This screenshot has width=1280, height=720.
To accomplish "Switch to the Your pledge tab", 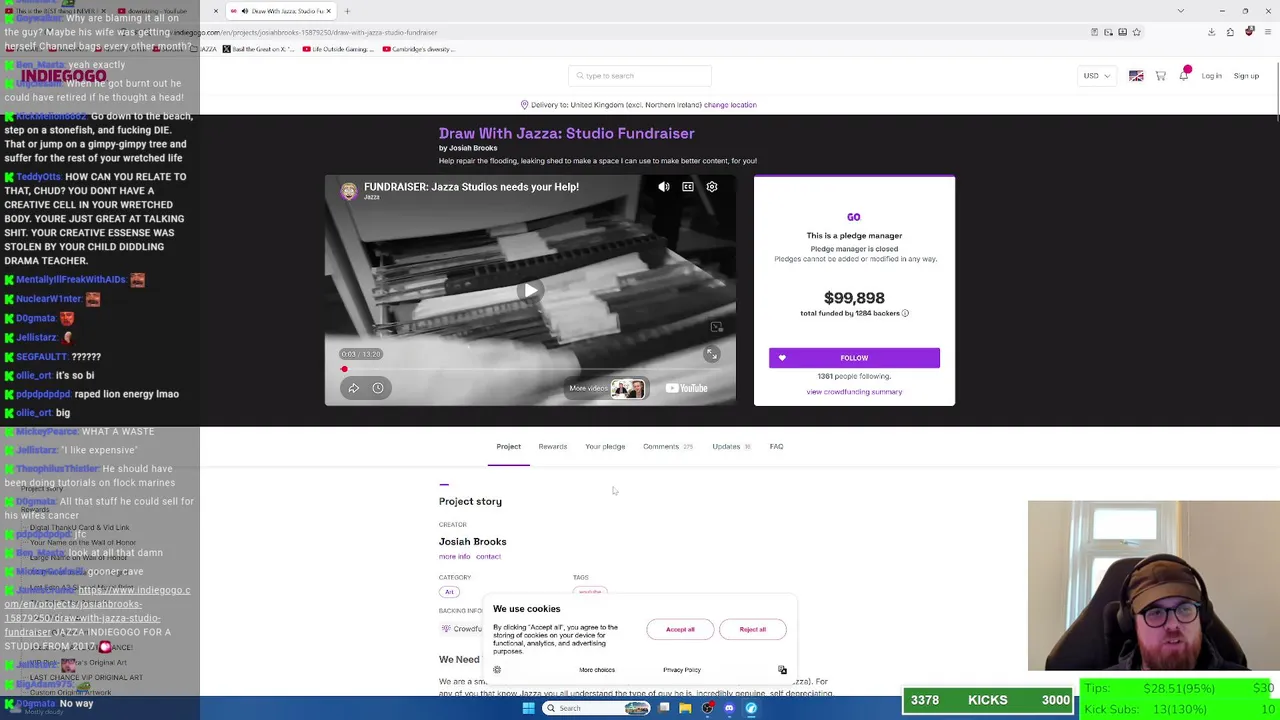I will [x=605, y=447].
